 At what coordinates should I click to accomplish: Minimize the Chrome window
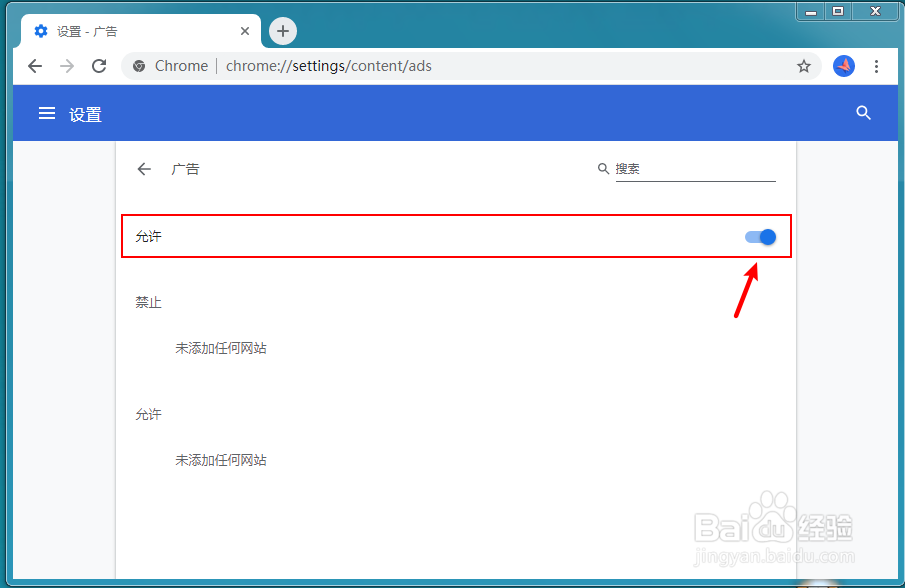coord(811,12)
